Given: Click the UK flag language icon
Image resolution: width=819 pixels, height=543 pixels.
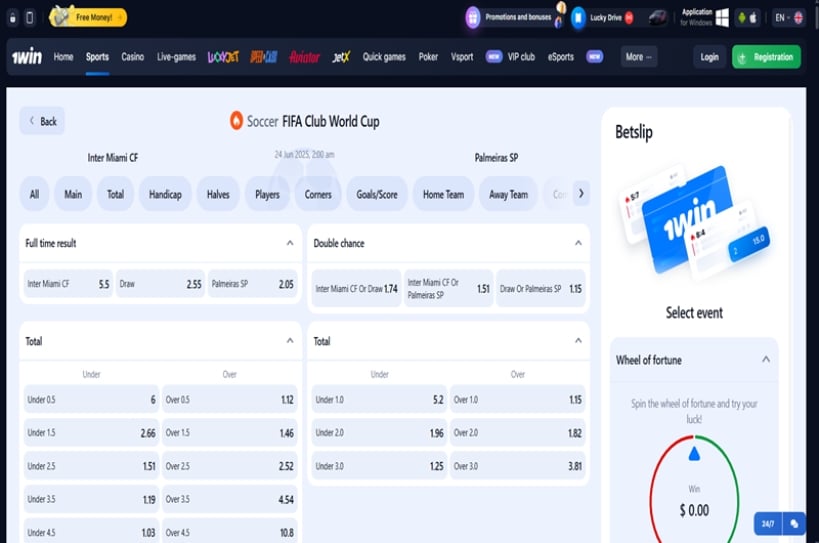Looking at the screenshot, I should click(x=798, y=18).
